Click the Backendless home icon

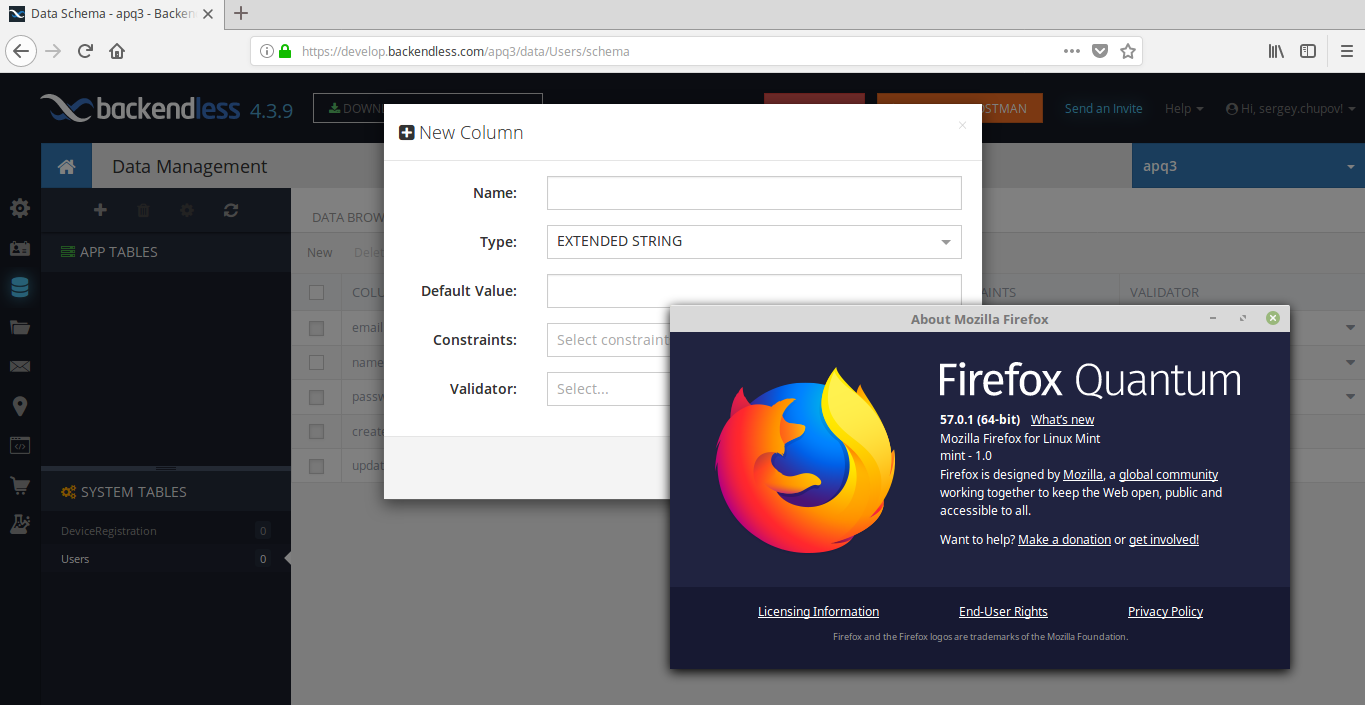point(66,167)
